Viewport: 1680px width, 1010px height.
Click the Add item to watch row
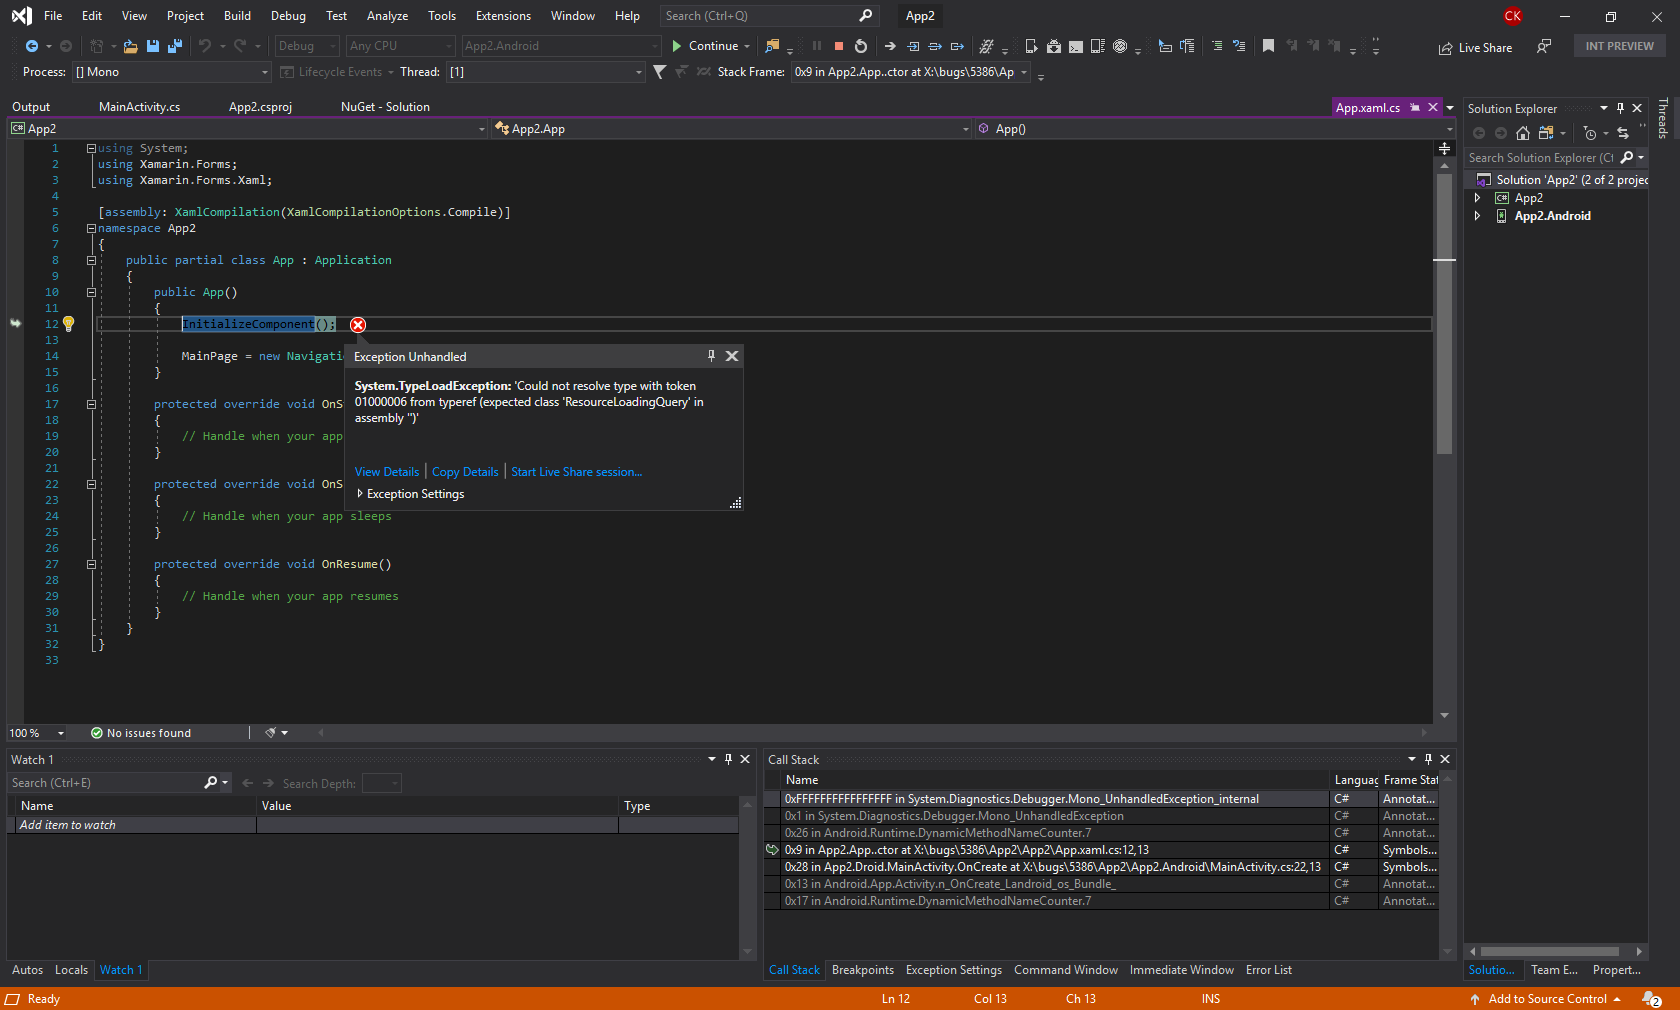[x=372, y=825]
